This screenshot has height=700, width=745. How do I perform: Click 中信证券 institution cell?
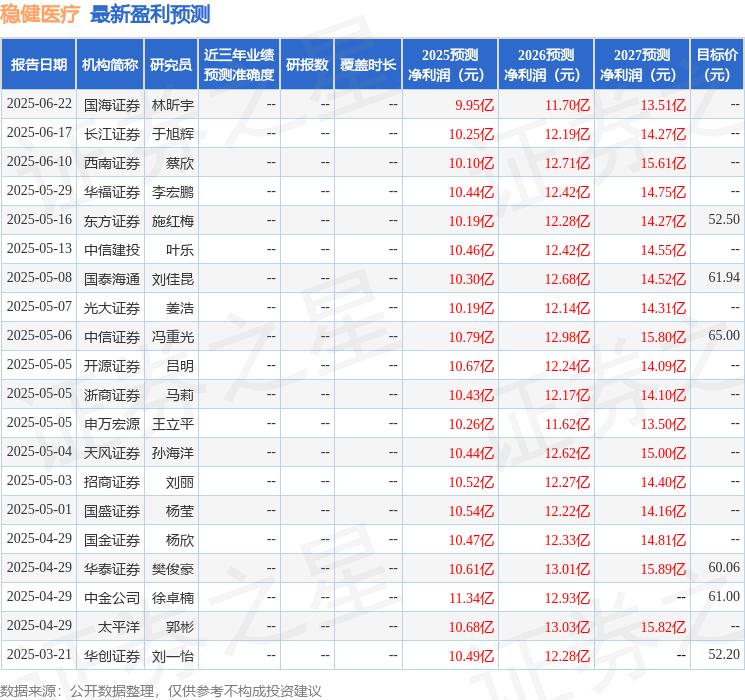(x=112, y=336)
